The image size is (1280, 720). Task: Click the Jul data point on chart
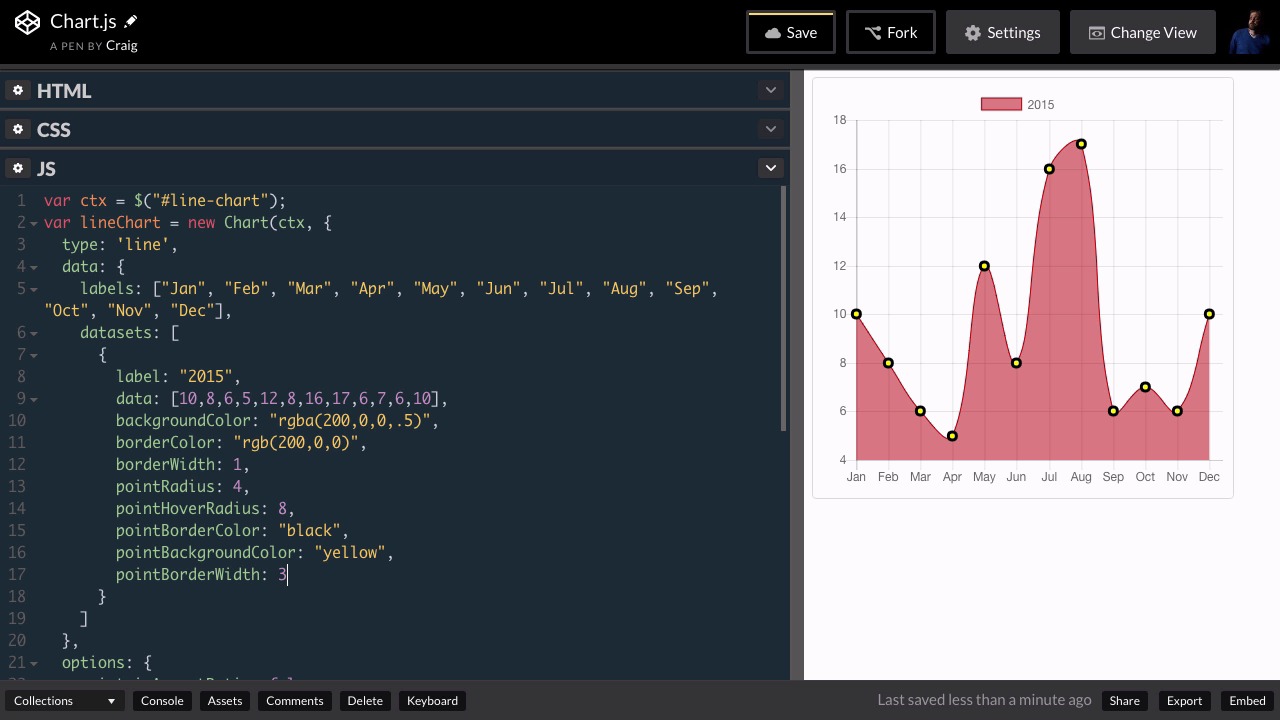point(1049,169)
